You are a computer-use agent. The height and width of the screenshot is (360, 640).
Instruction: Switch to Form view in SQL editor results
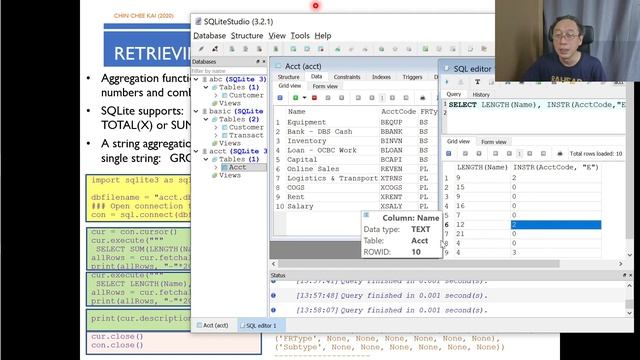point(493,142)
